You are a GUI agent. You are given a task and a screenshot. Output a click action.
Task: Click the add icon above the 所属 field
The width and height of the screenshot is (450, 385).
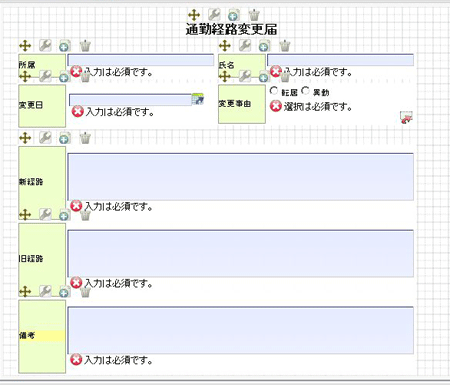pos(65,46)
